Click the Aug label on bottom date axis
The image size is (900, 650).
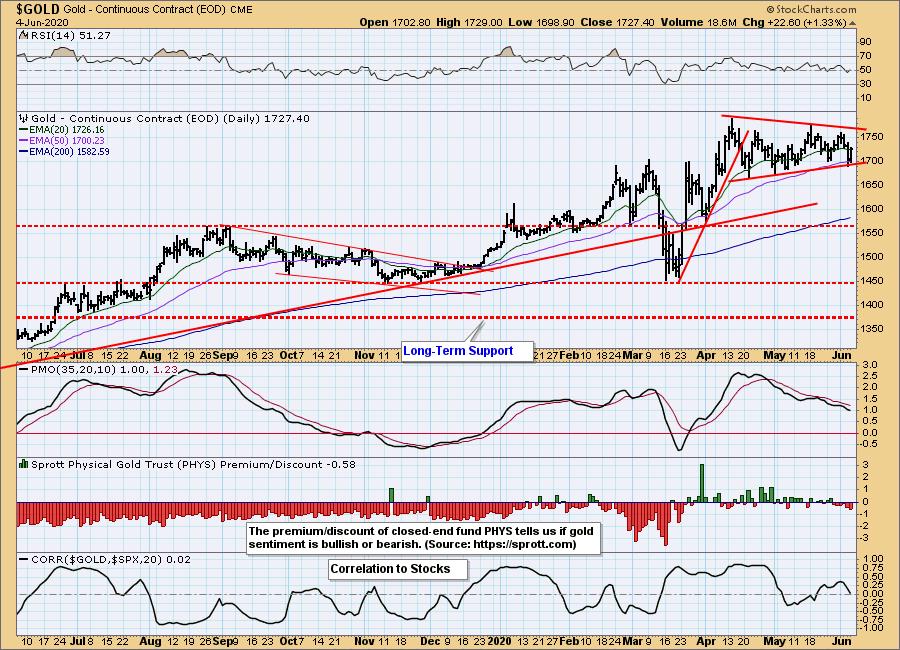(x=150, y=641)
